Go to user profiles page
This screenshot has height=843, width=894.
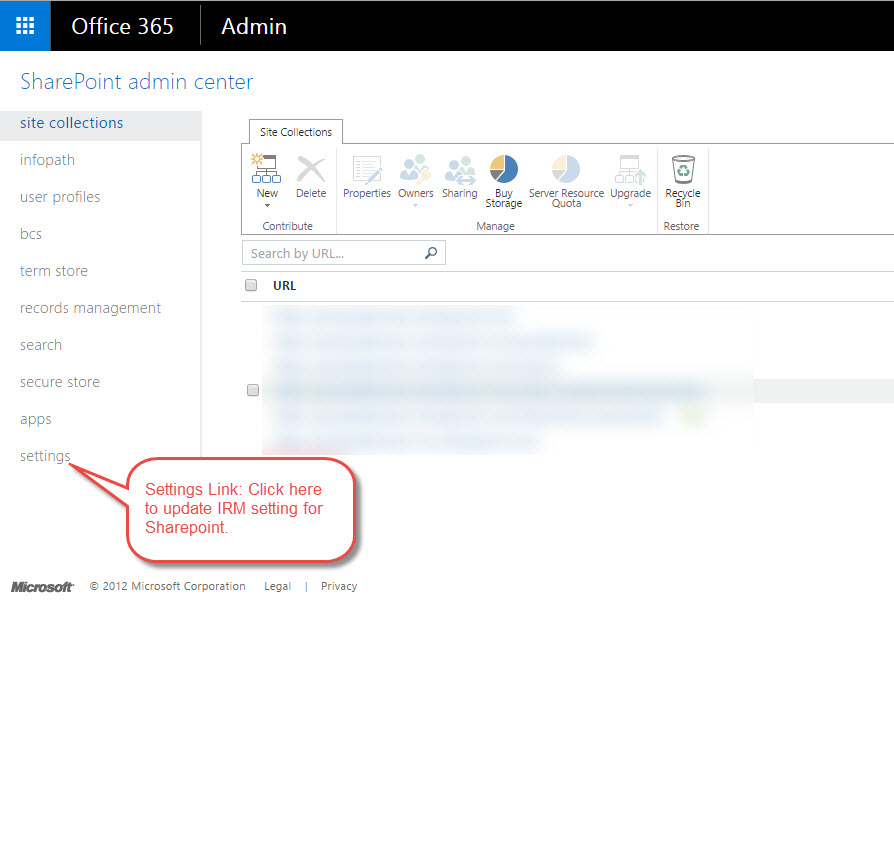60,197
